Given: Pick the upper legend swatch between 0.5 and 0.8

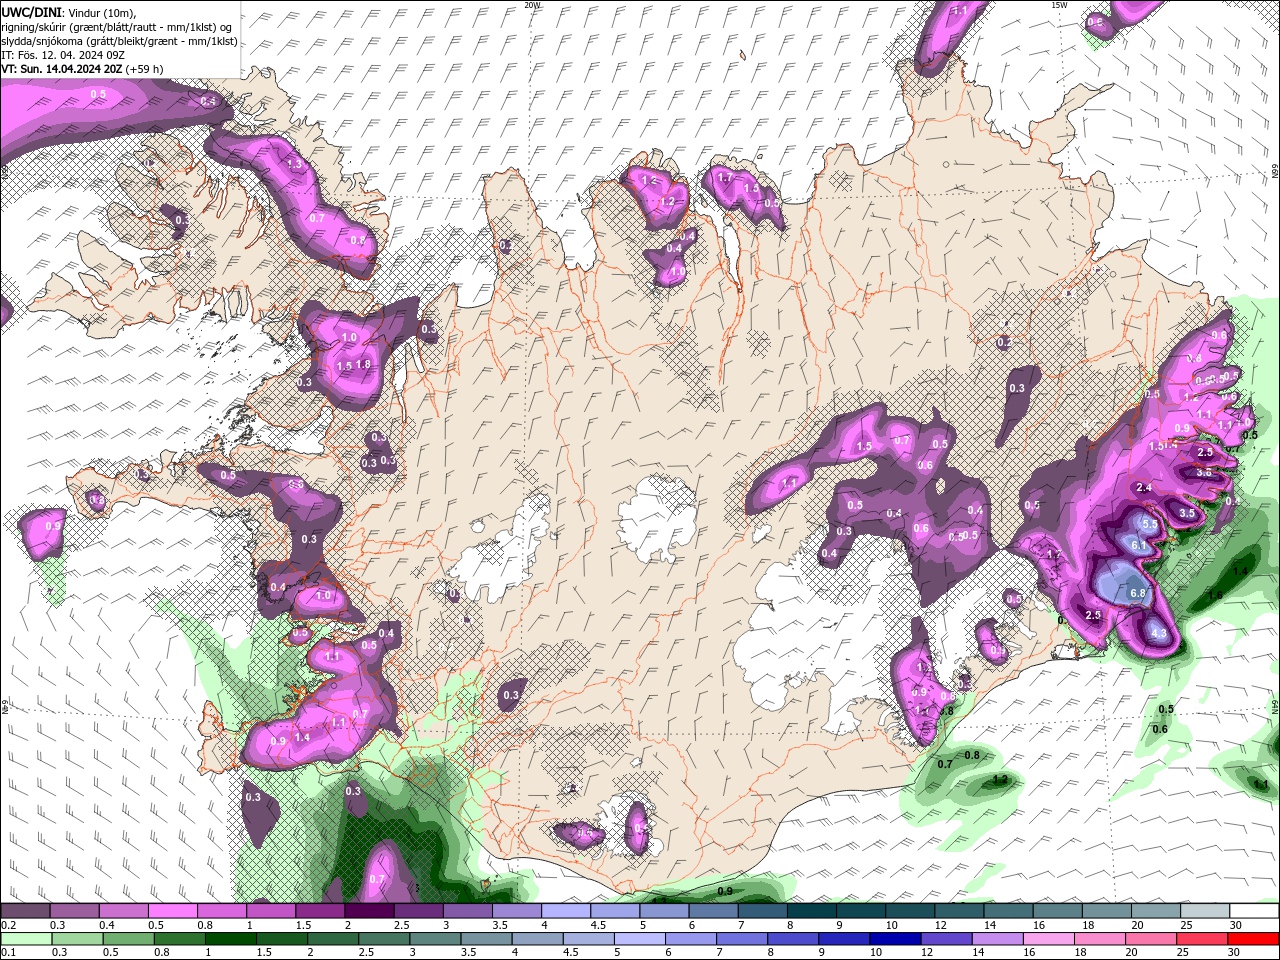Looking at the screenshot, I should pyautogui.click(x=172, y=910).
